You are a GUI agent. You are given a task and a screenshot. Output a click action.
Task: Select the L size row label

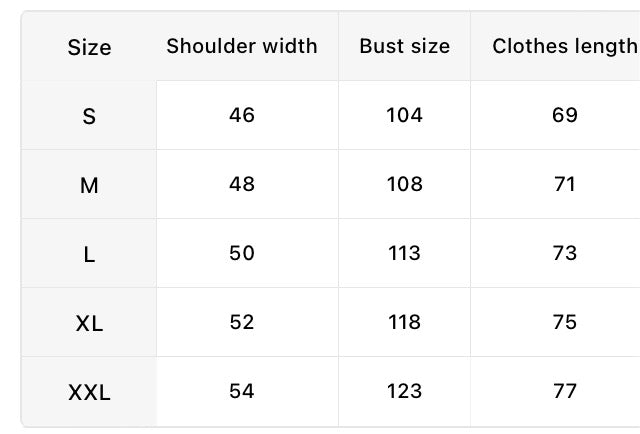[x=89, y=254]
